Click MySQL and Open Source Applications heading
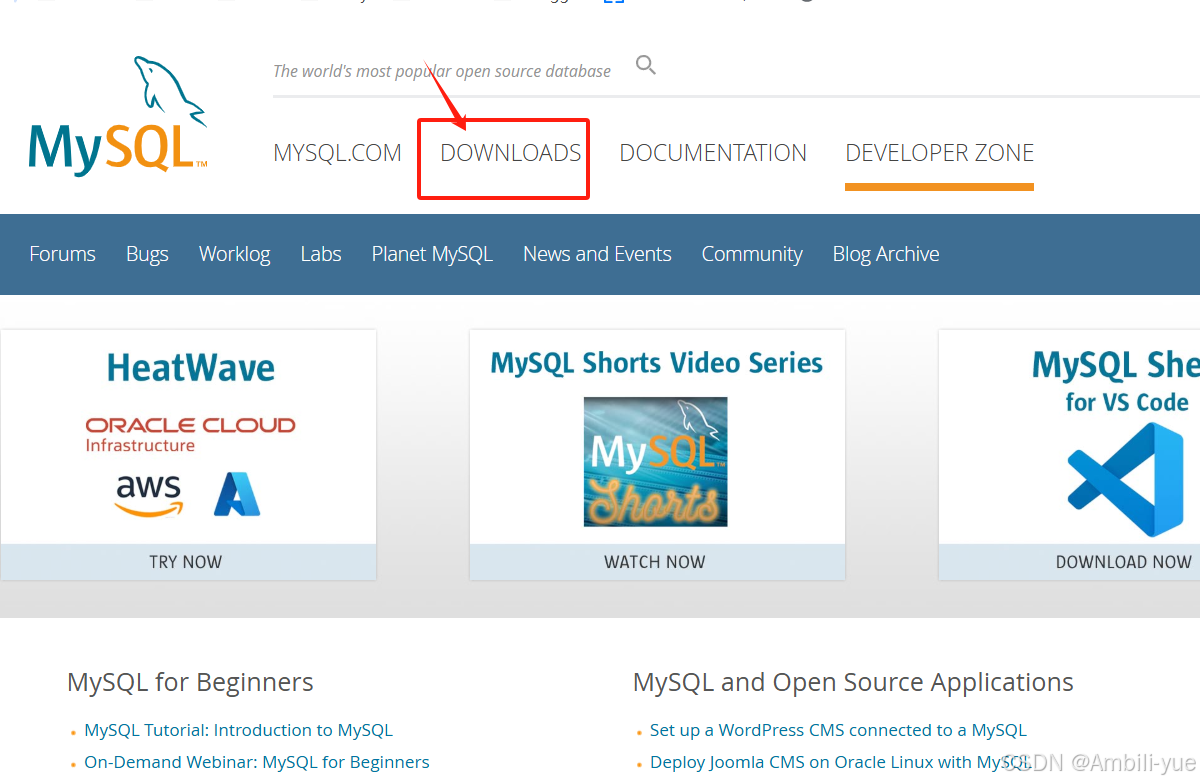The height and width of the screenshot is (782, 1200). pos(853,682)
